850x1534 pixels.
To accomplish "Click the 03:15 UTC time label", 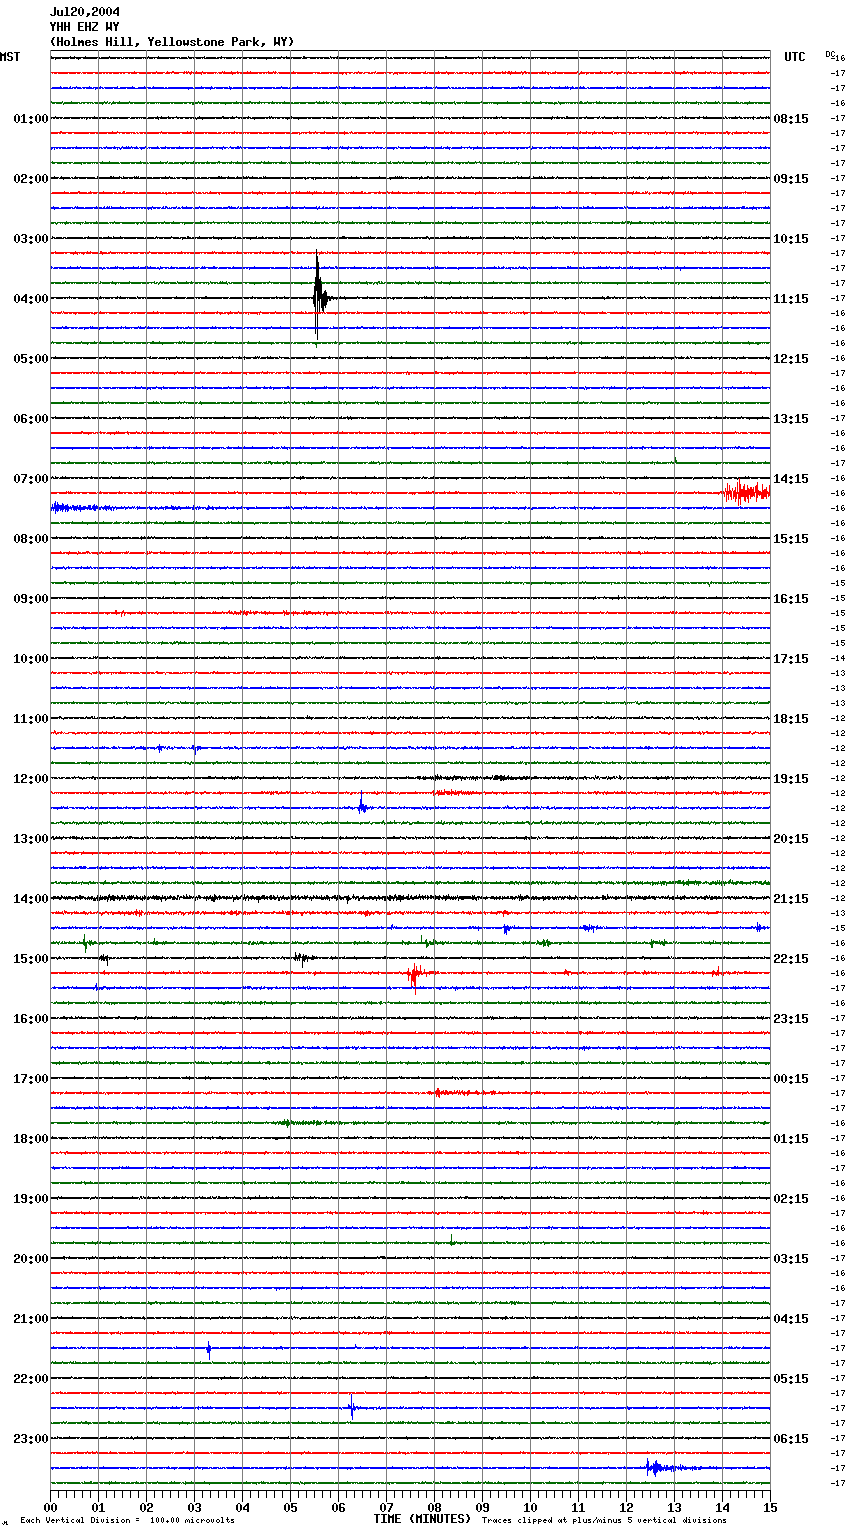I will [791, 1259].
